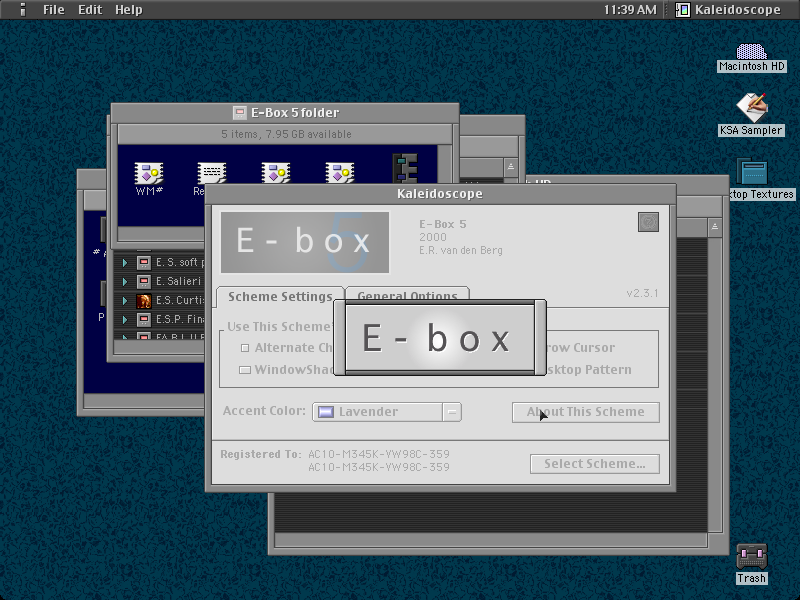Click the portrait icon beside E.S. Curti
This screenshot has width=800, height=600.
point(144,301)
